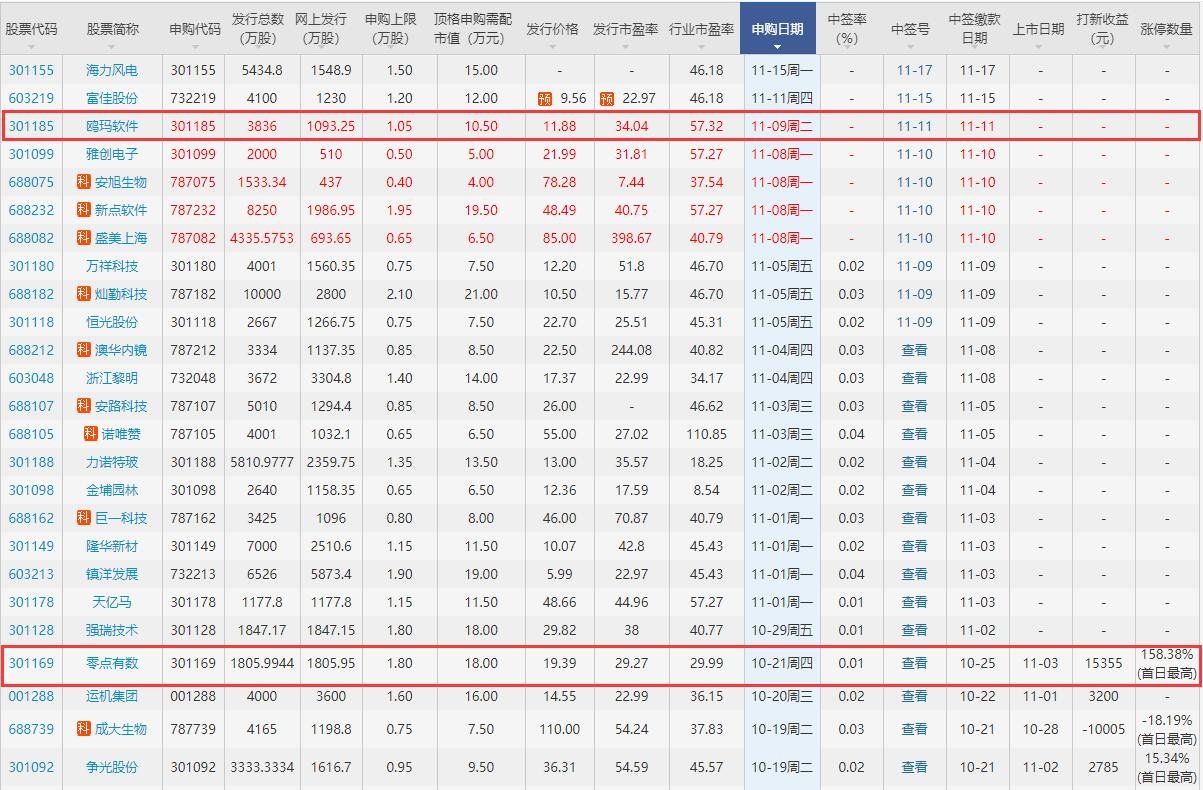Click the -10005 profit value for 成大生物
1203x790 pixels.
(x=1103, y=729)
